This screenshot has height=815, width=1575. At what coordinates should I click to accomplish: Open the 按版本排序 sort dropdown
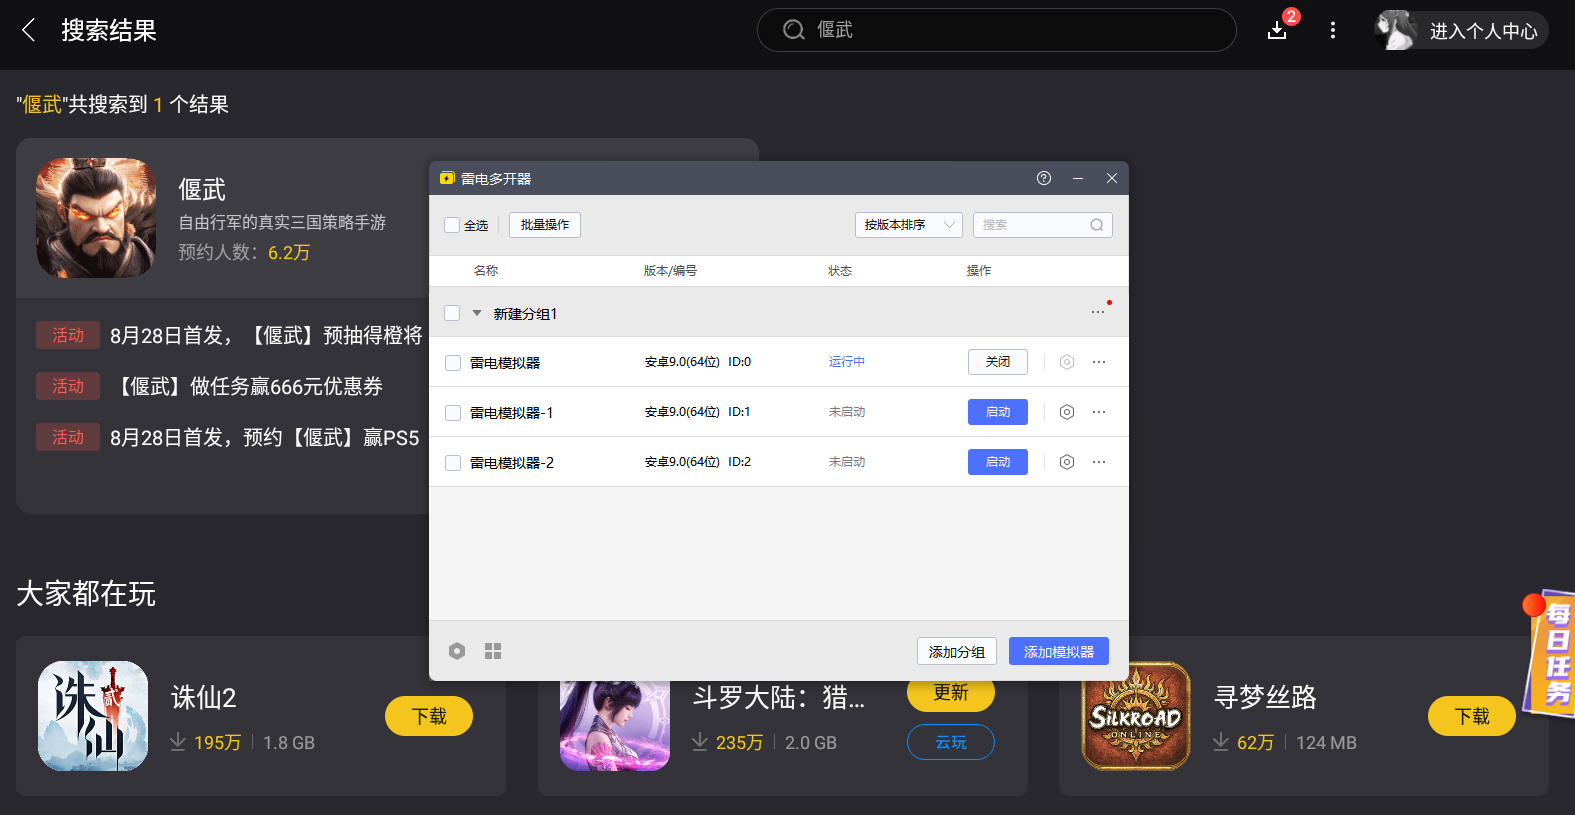click(909, 225)
